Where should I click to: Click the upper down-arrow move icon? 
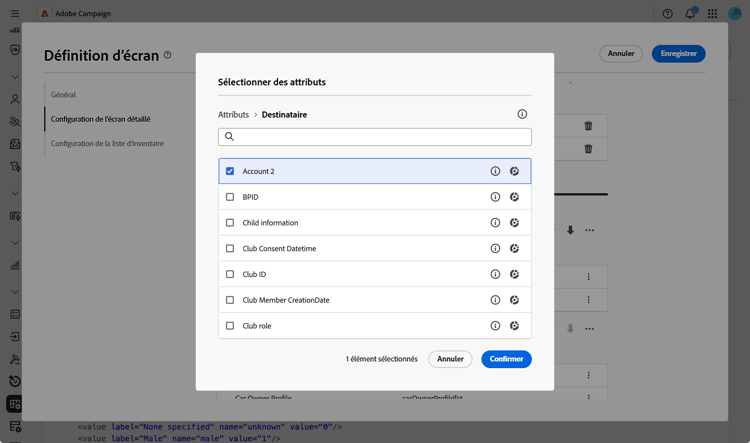coord(570,230)
